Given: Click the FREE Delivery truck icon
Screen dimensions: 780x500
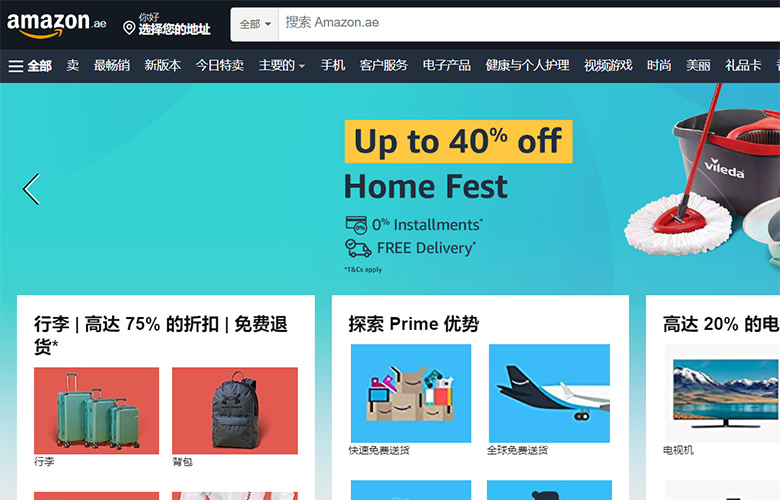Looking at the screenshot, I should (358, 248).
